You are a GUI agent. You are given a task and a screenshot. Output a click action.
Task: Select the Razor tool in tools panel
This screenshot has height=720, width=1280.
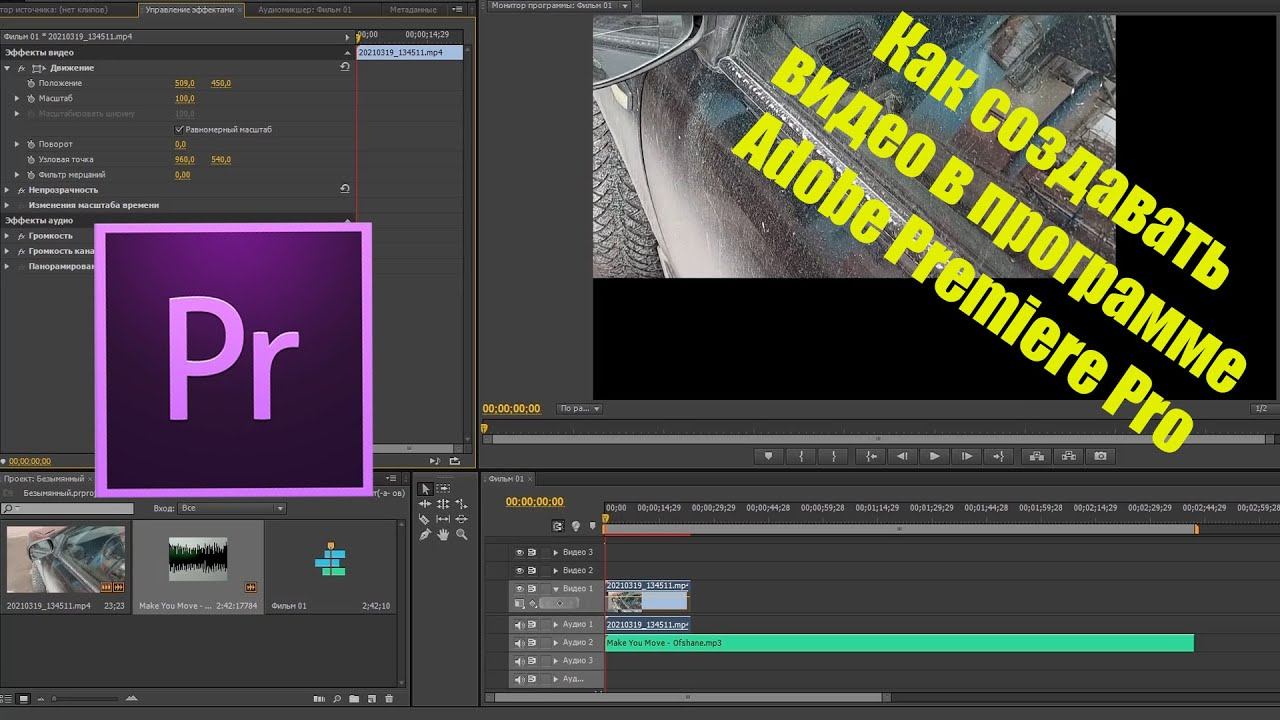(x=425, y=520)
